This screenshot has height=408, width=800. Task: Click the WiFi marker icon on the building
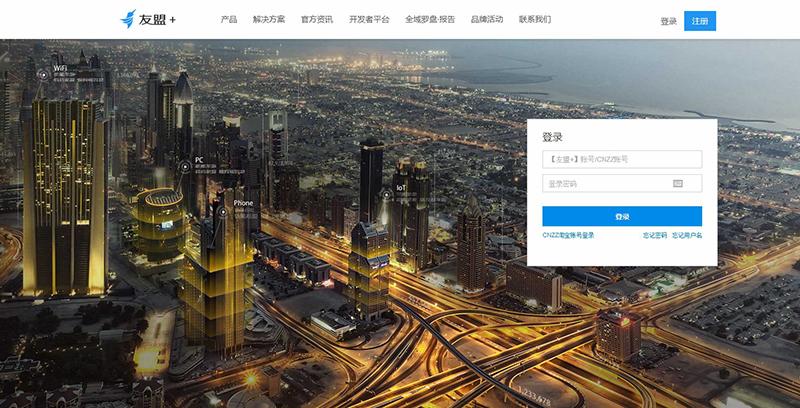click(x=43, y=73)
